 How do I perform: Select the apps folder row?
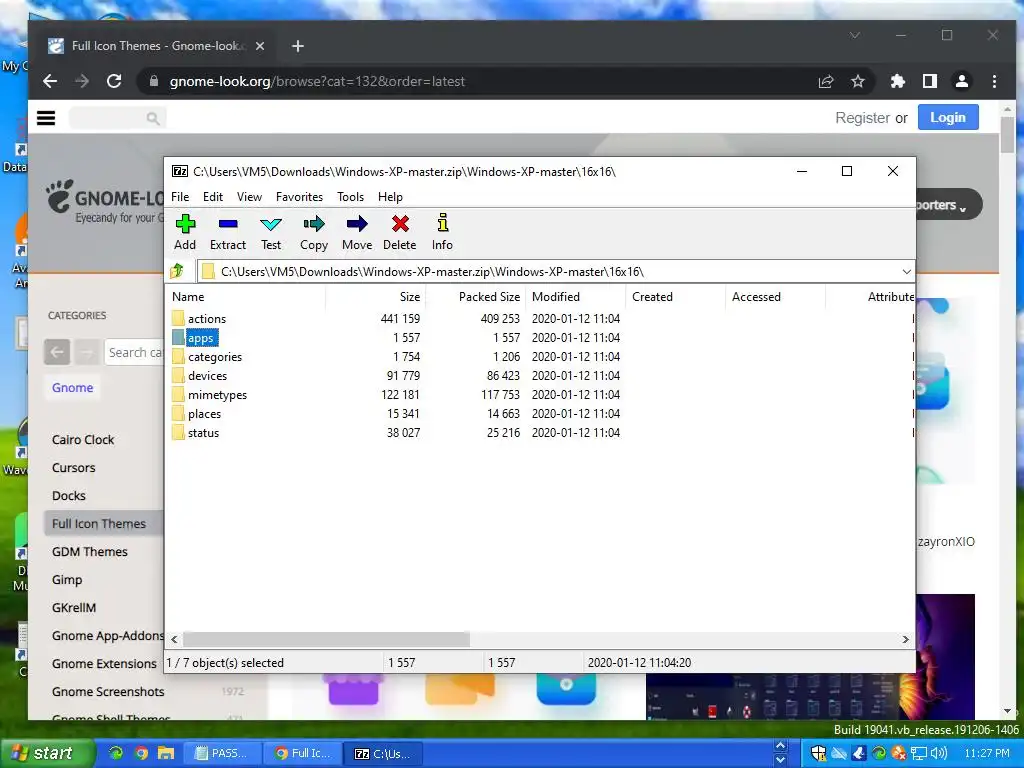(200, 338)
